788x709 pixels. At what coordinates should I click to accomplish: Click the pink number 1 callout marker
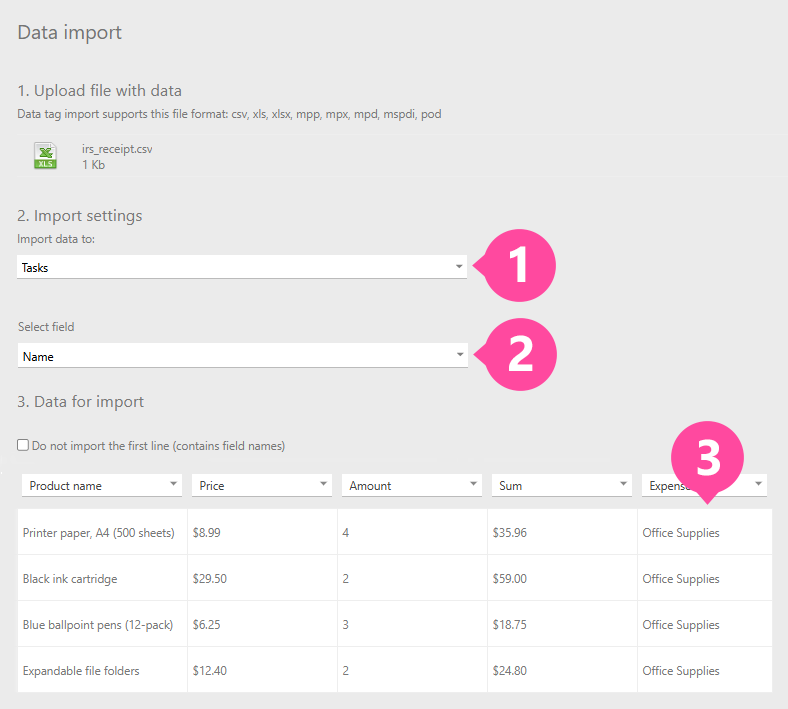click(x=519, y=267)
